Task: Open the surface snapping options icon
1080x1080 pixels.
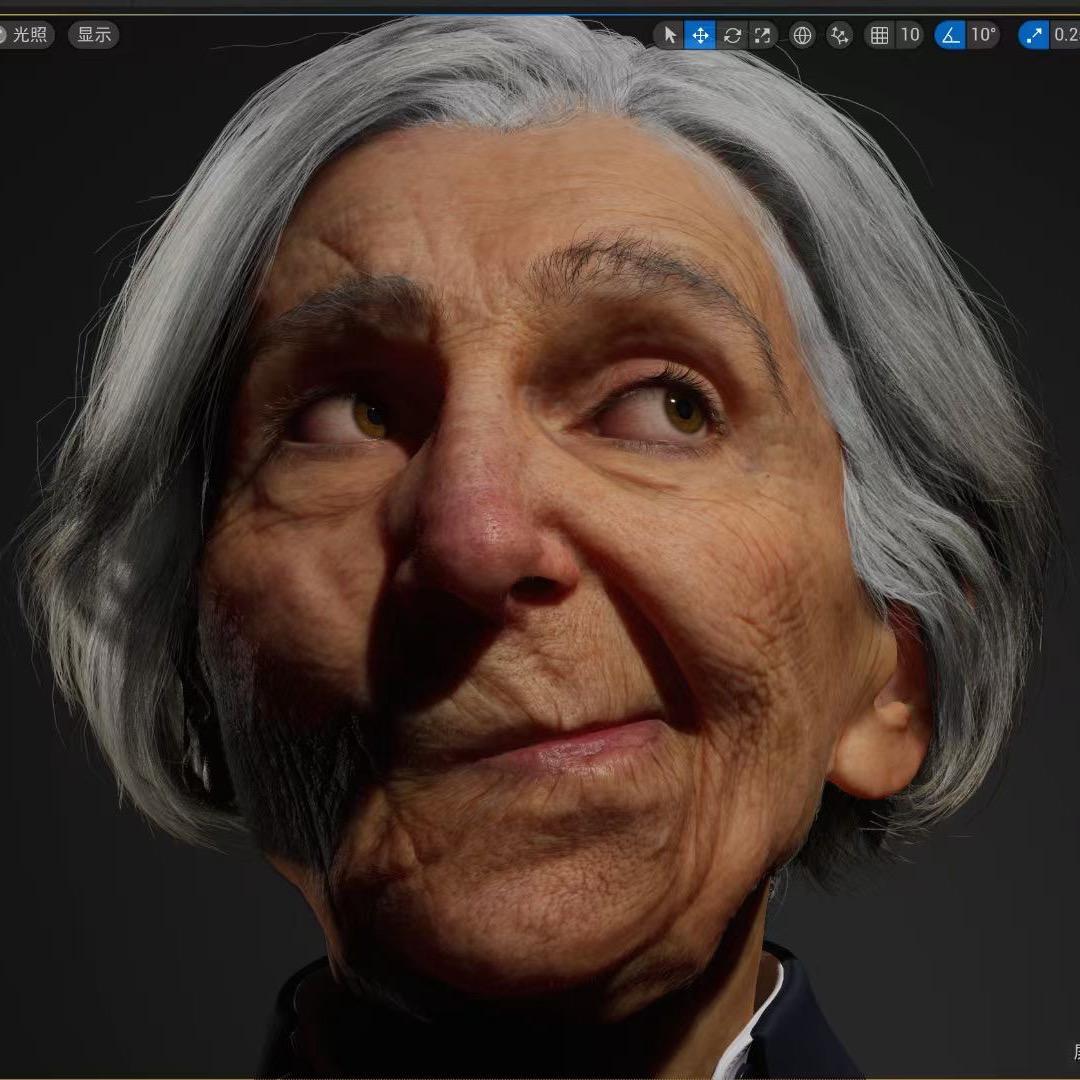Action: 840,36
